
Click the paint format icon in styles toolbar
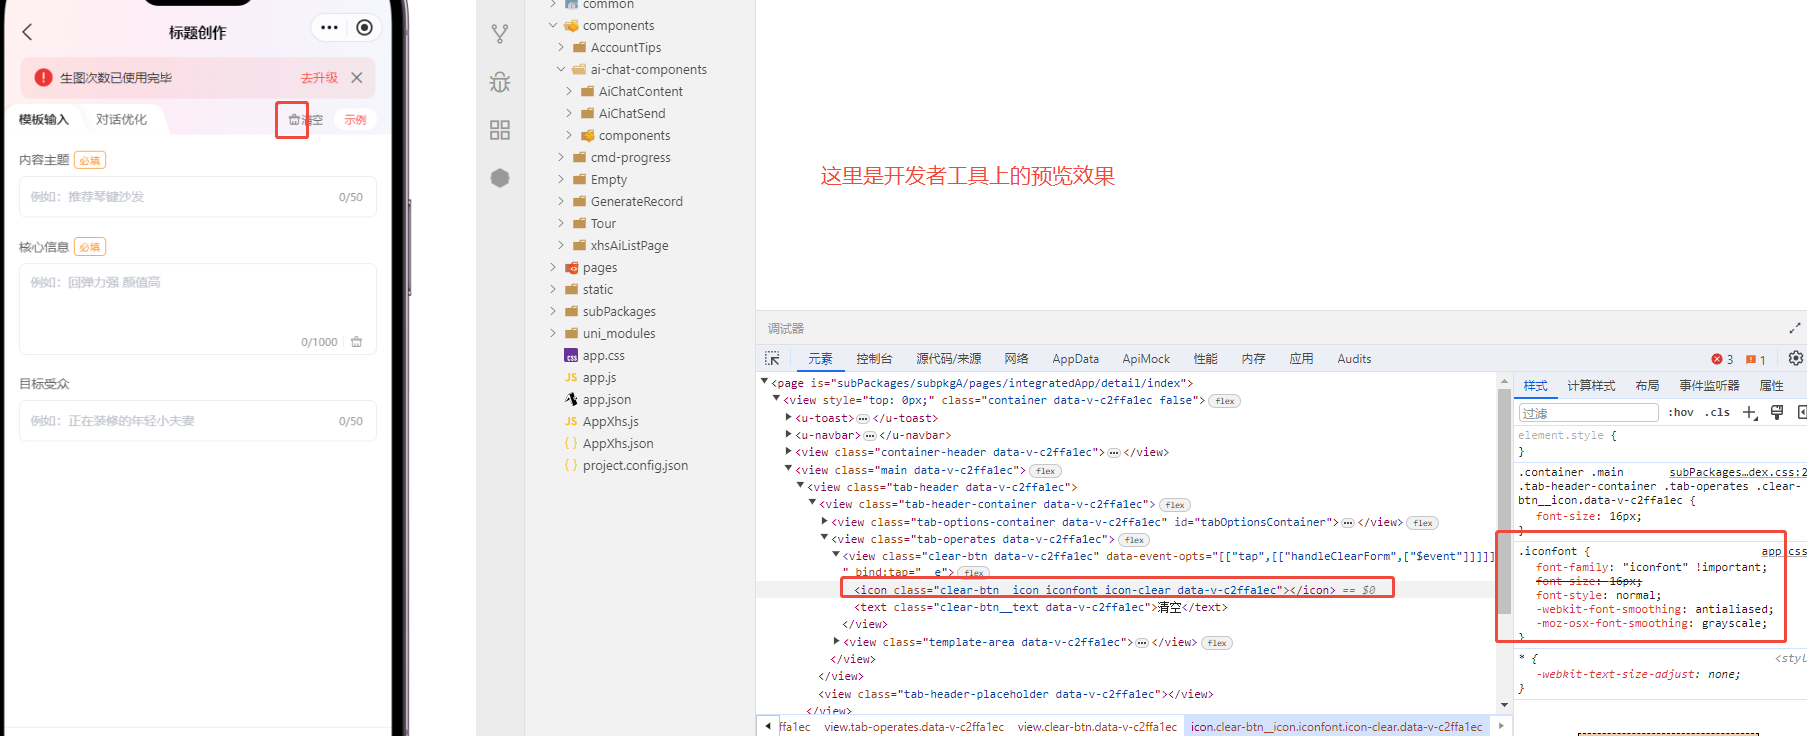point(1777,413)
